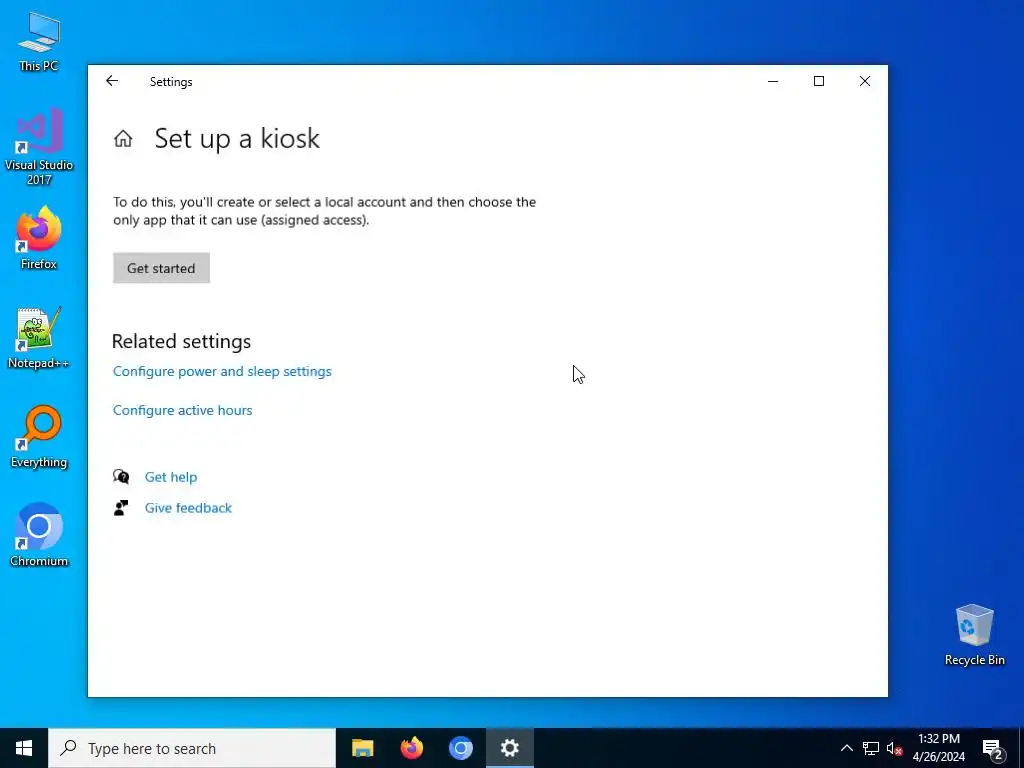This screenshot has height=768, width=1024.
Task: Maximize the Settings window
Action: pos(819,81)
